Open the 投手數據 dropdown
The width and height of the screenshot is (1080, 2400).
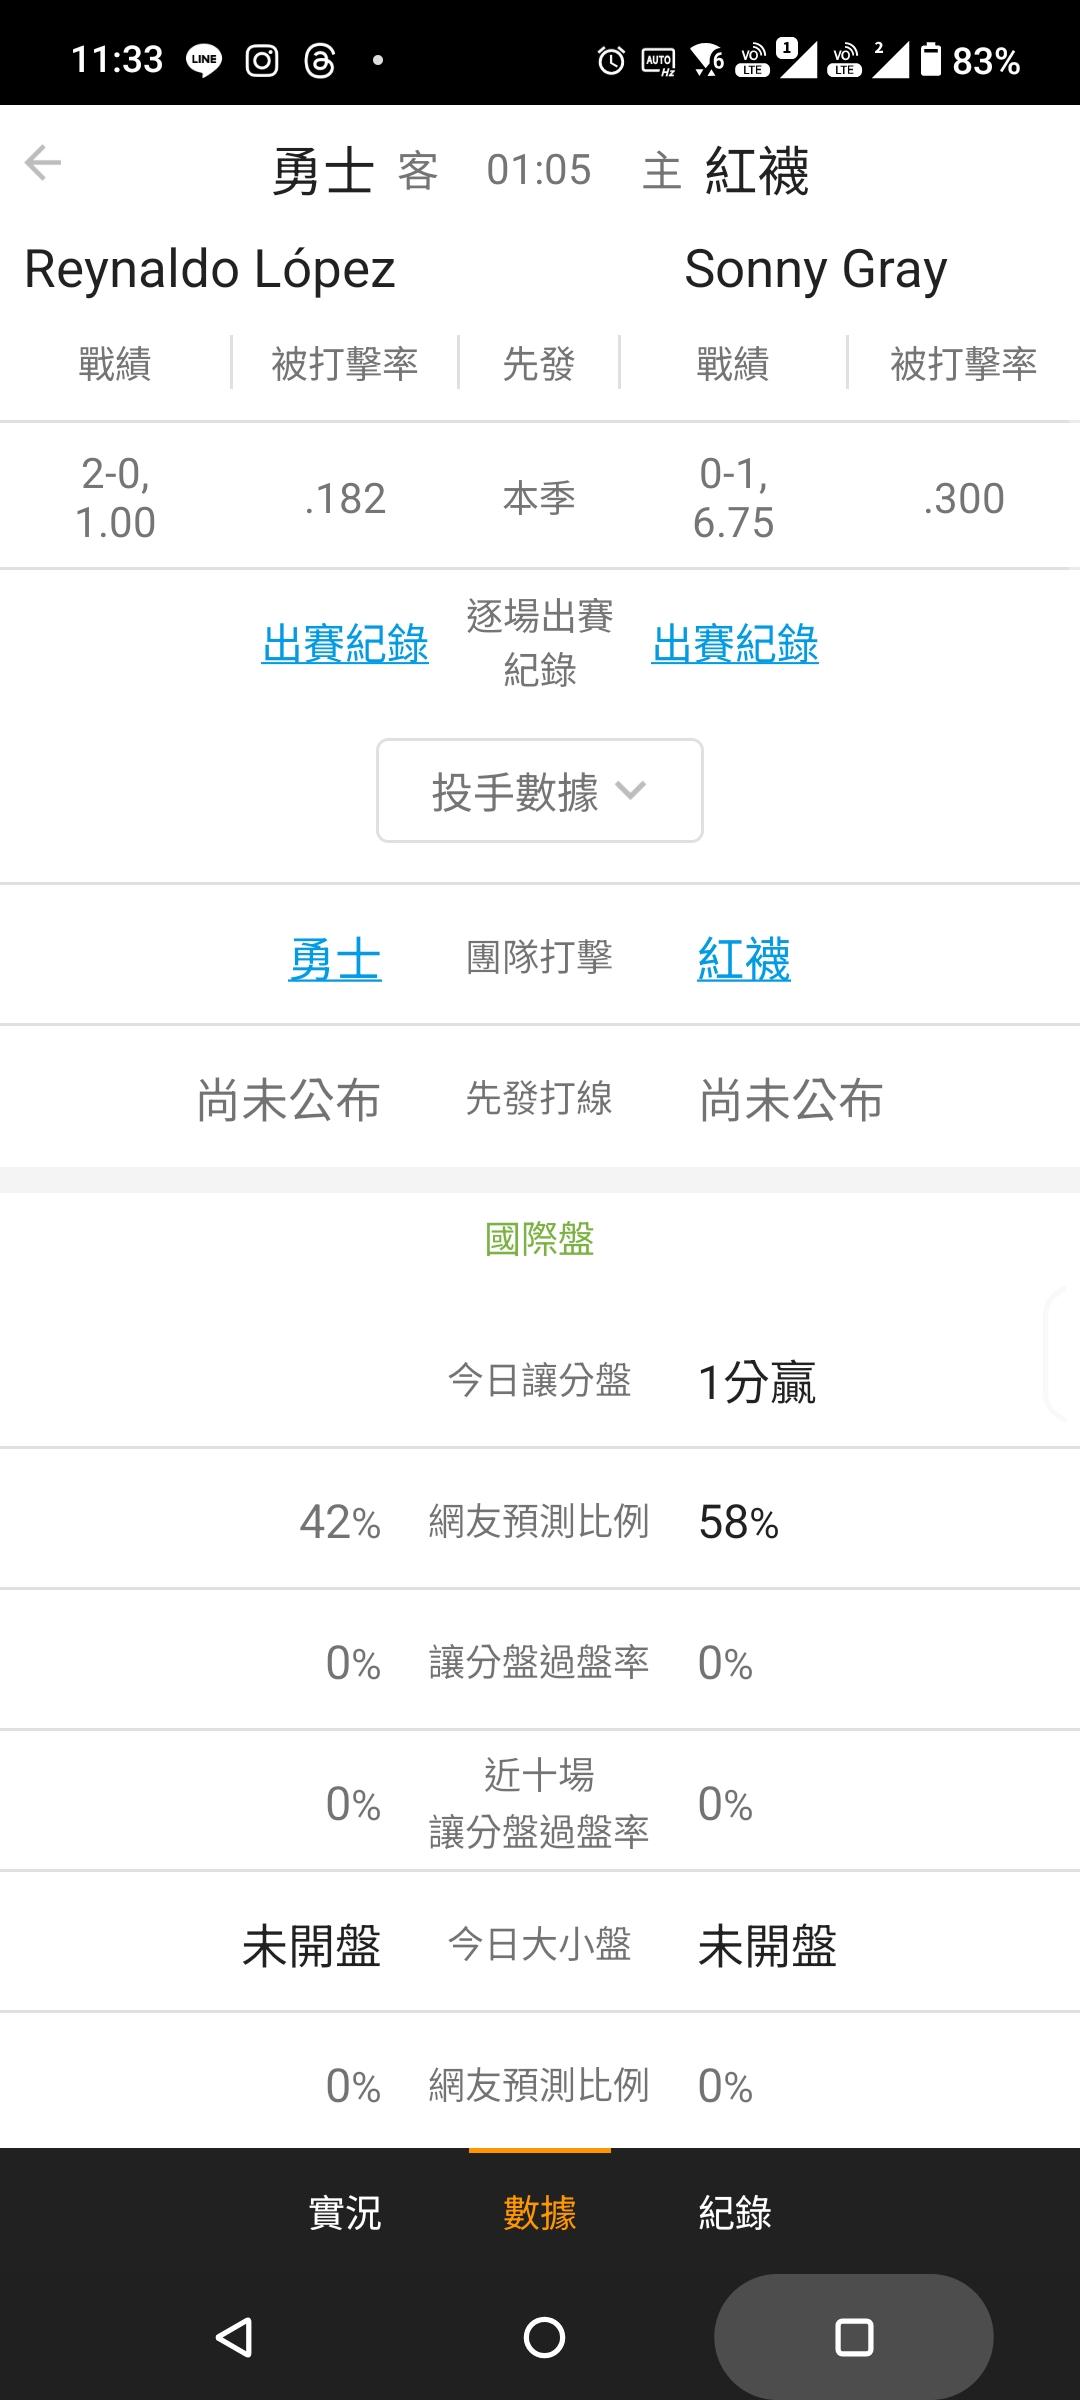coord(515,792)
